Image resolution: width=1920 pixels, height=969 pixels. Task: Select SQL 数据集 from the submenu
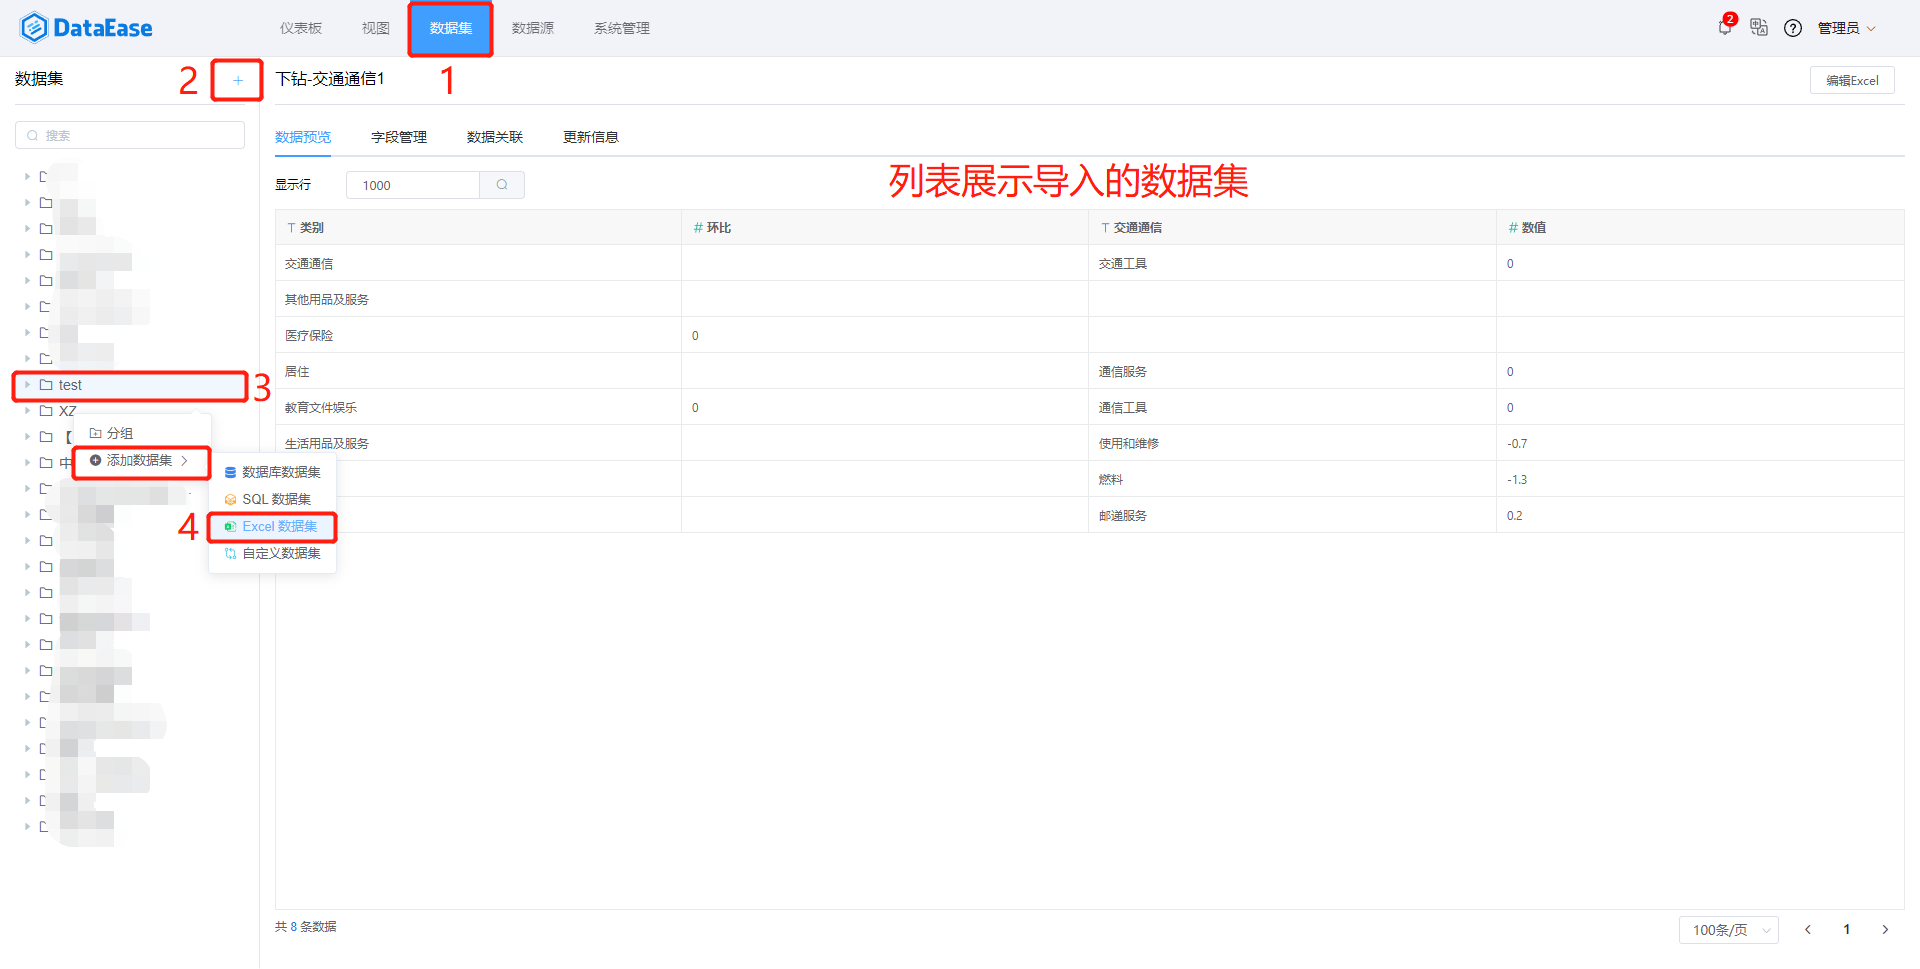point(276,498)
